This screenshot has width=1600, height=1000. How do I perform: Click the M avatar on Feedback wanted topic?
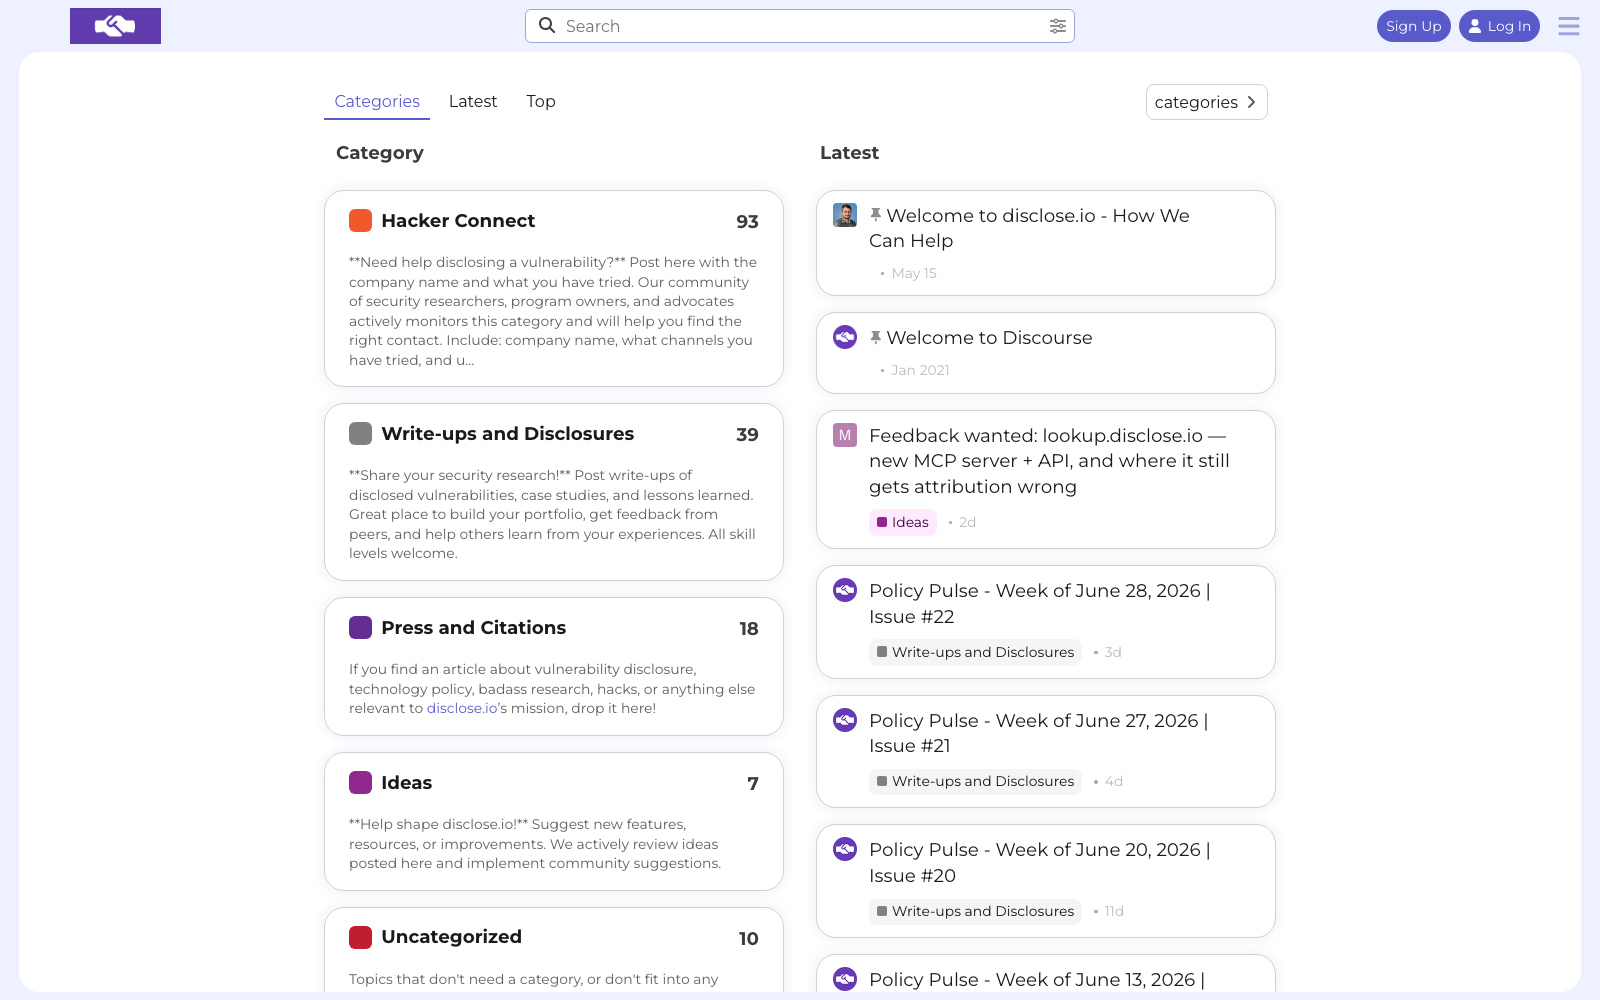click(x=845, y=435)
